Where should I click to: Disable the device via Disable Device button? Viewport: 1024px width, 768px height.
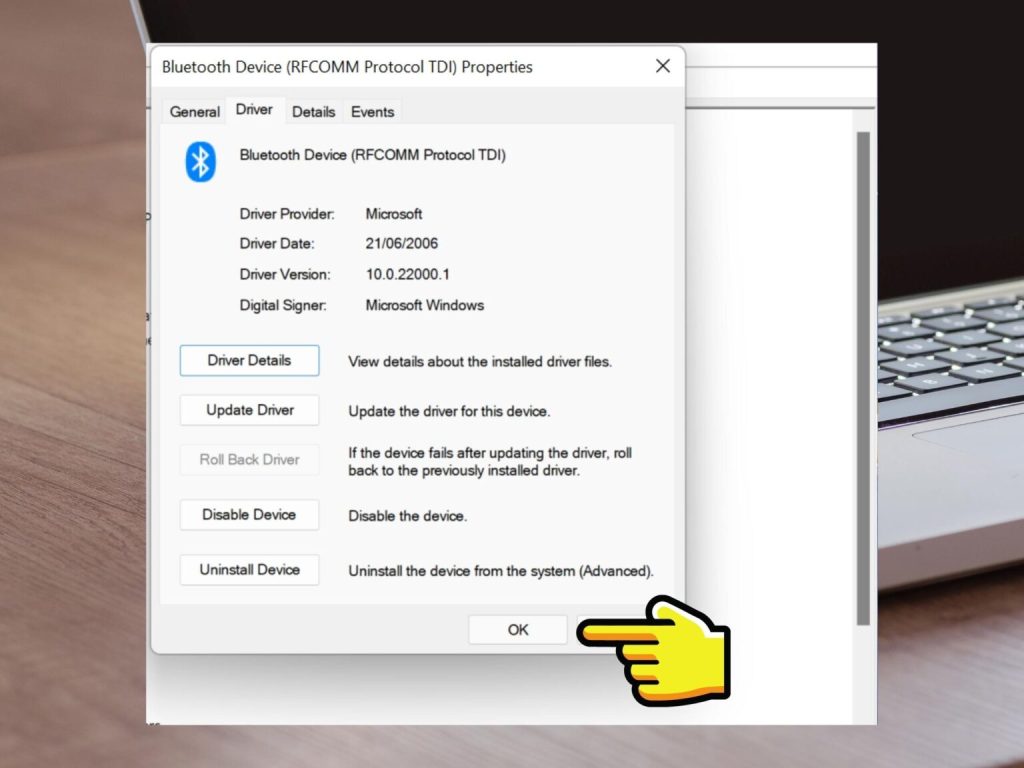coord(249,515)
